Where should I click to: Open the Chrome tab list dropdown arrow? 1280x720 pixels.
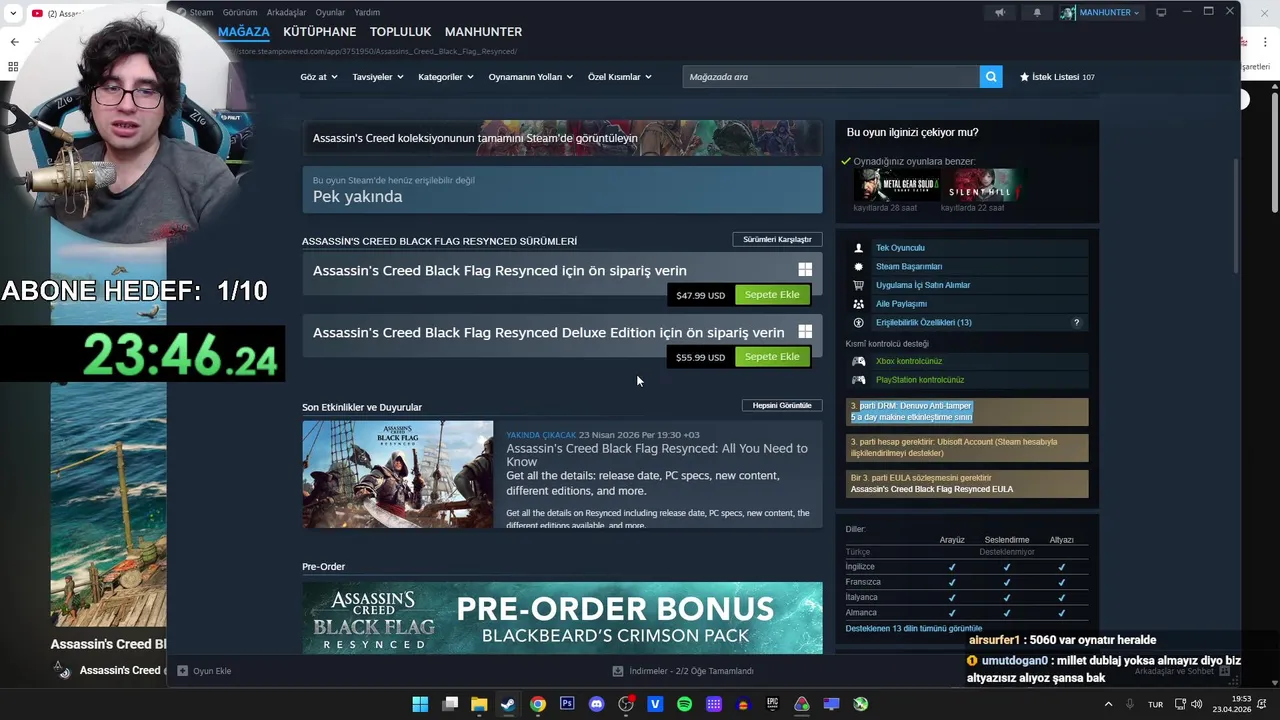[x=13, y=13]
